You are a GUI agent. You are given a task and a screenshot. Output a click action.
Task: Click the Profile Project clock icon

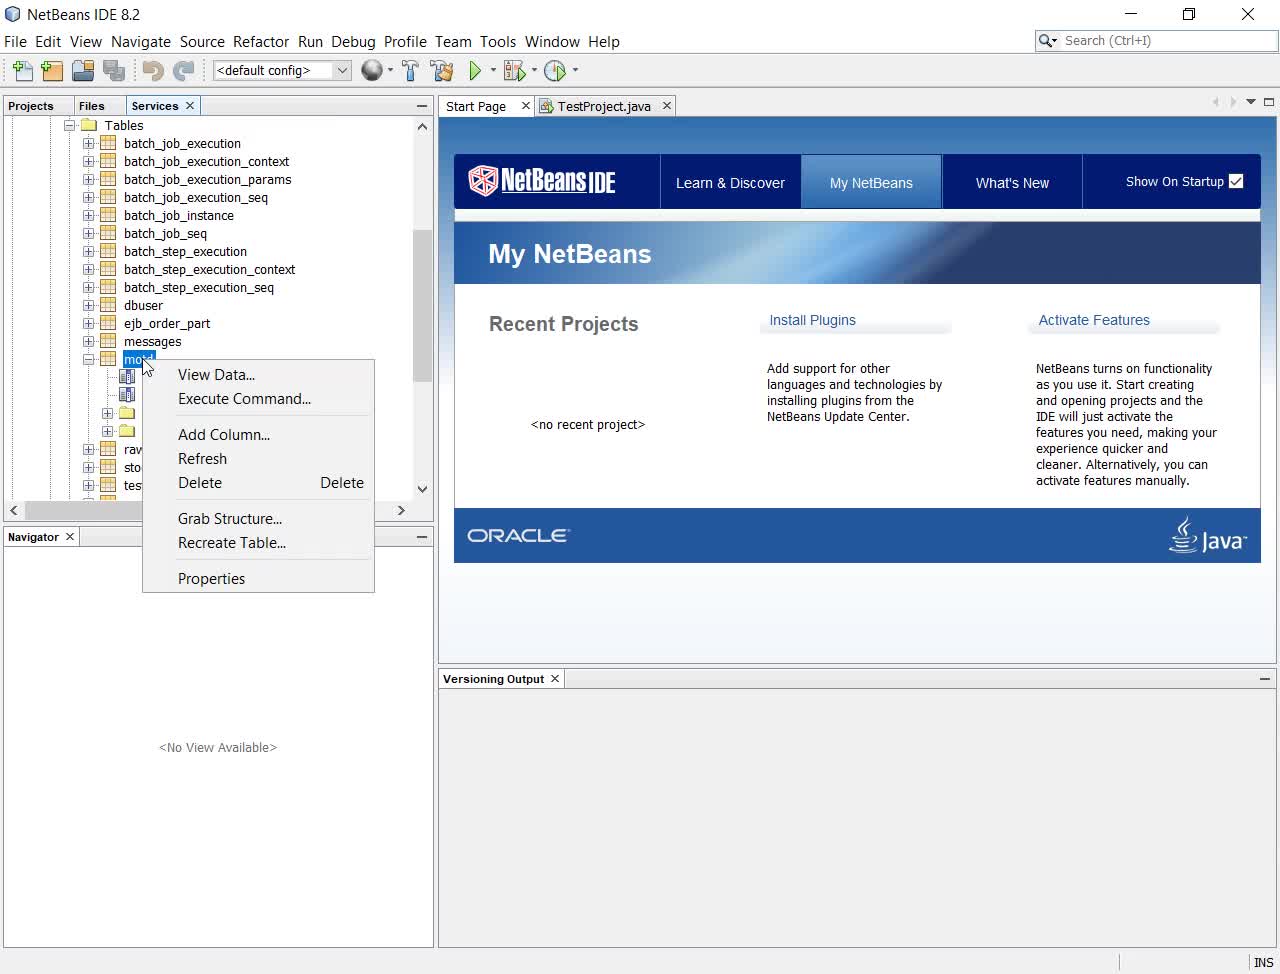[555, 70]
